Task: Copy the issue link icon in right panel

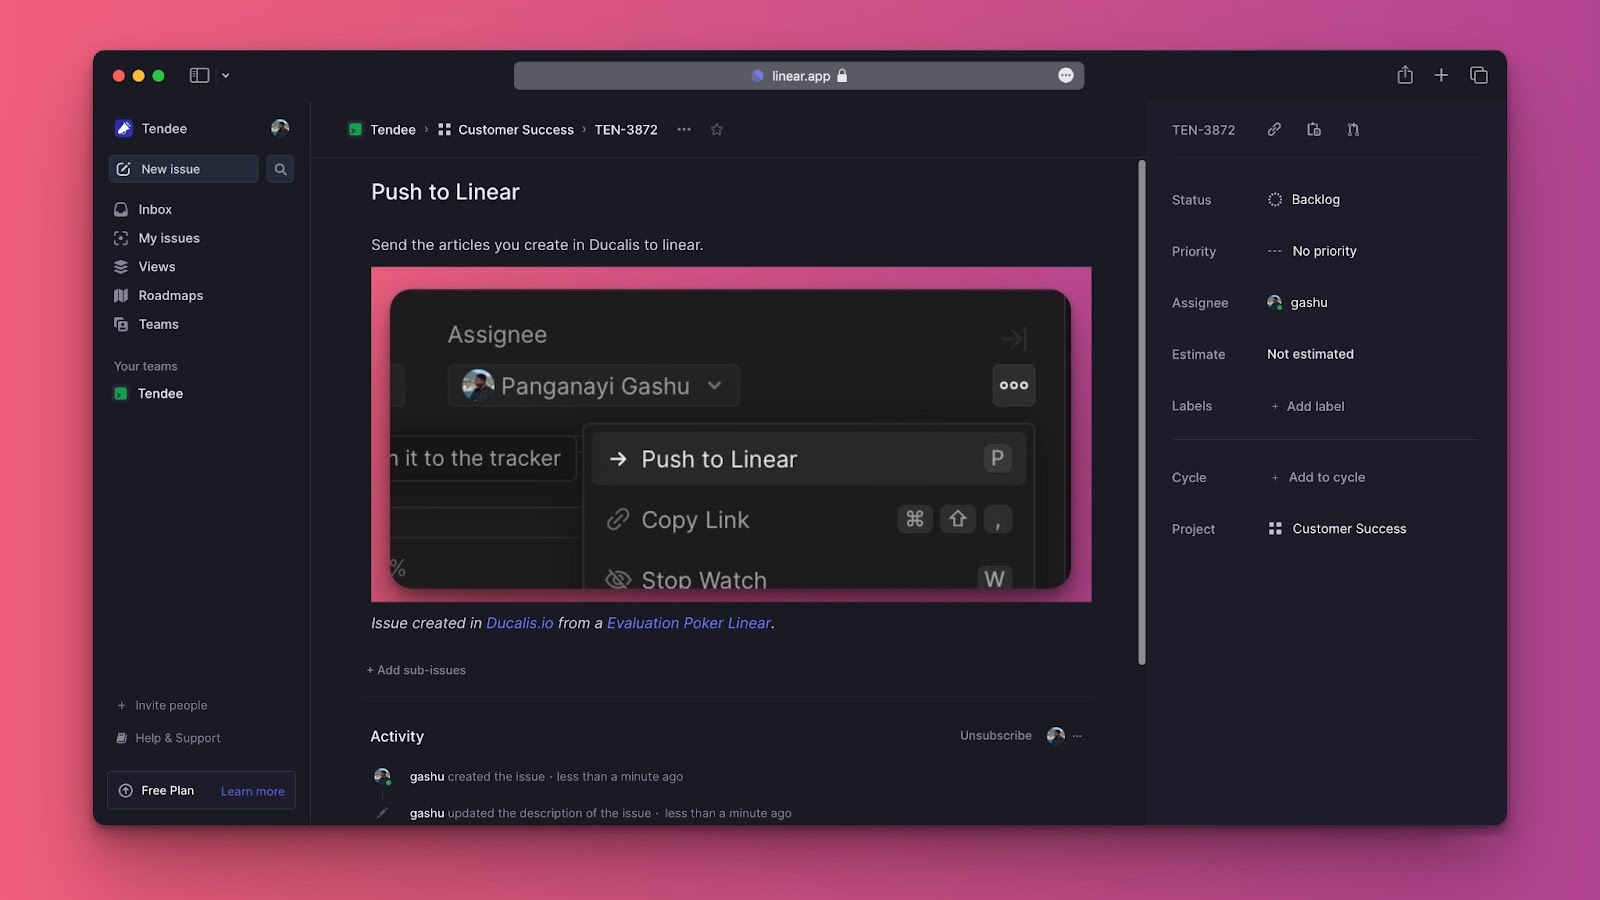Action: [x=1274, y=129]
